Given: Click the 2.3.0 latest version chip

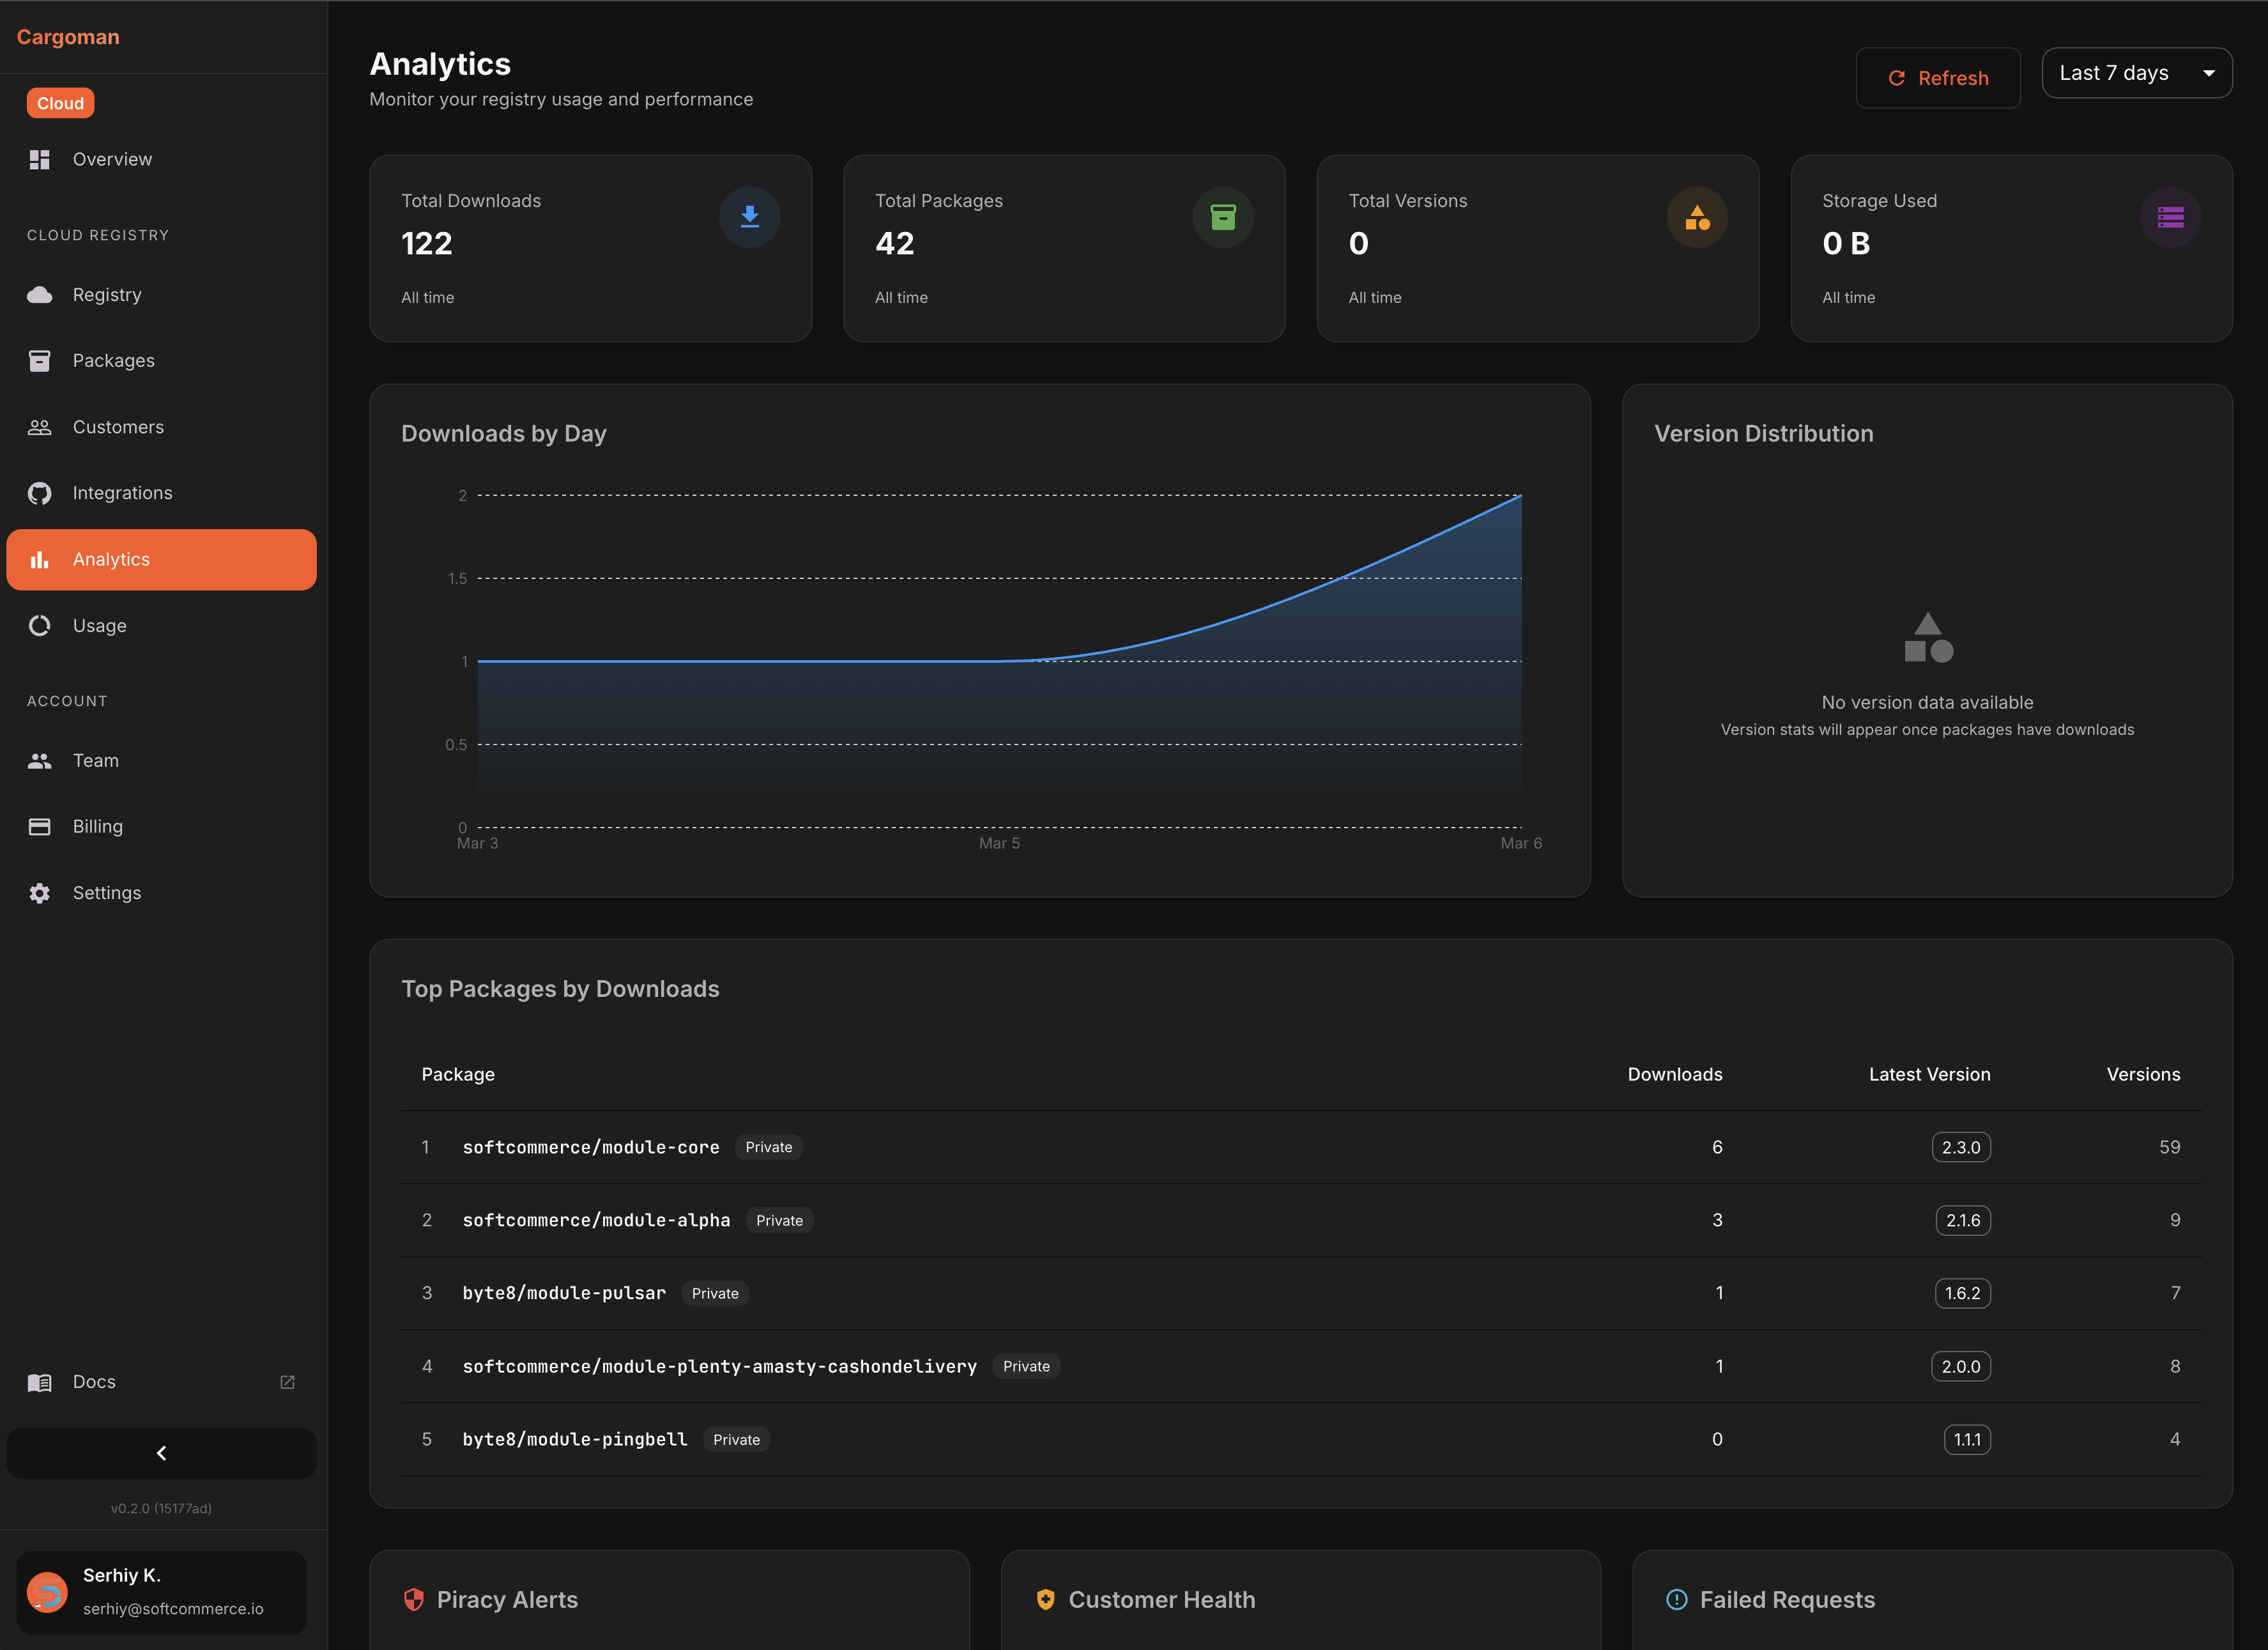Looking at the screenshot, I should pyautogui.click(x=1960, y=1147).
